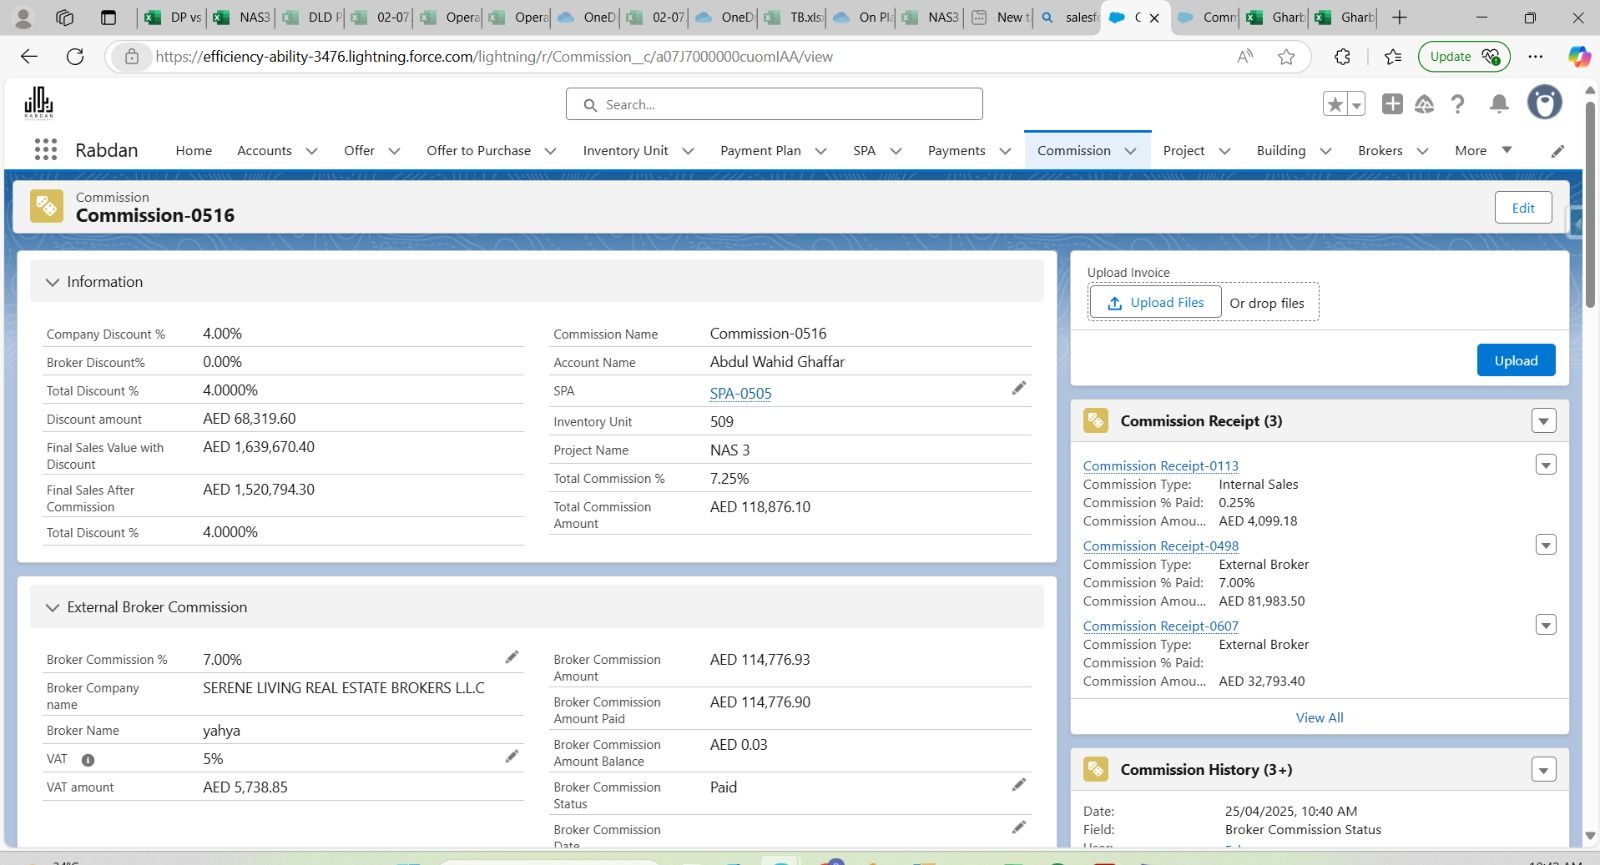1600x865 pixels.
Task: Go back using the browser back arrow
Action: pyautogui.click(x=29, y=57)
